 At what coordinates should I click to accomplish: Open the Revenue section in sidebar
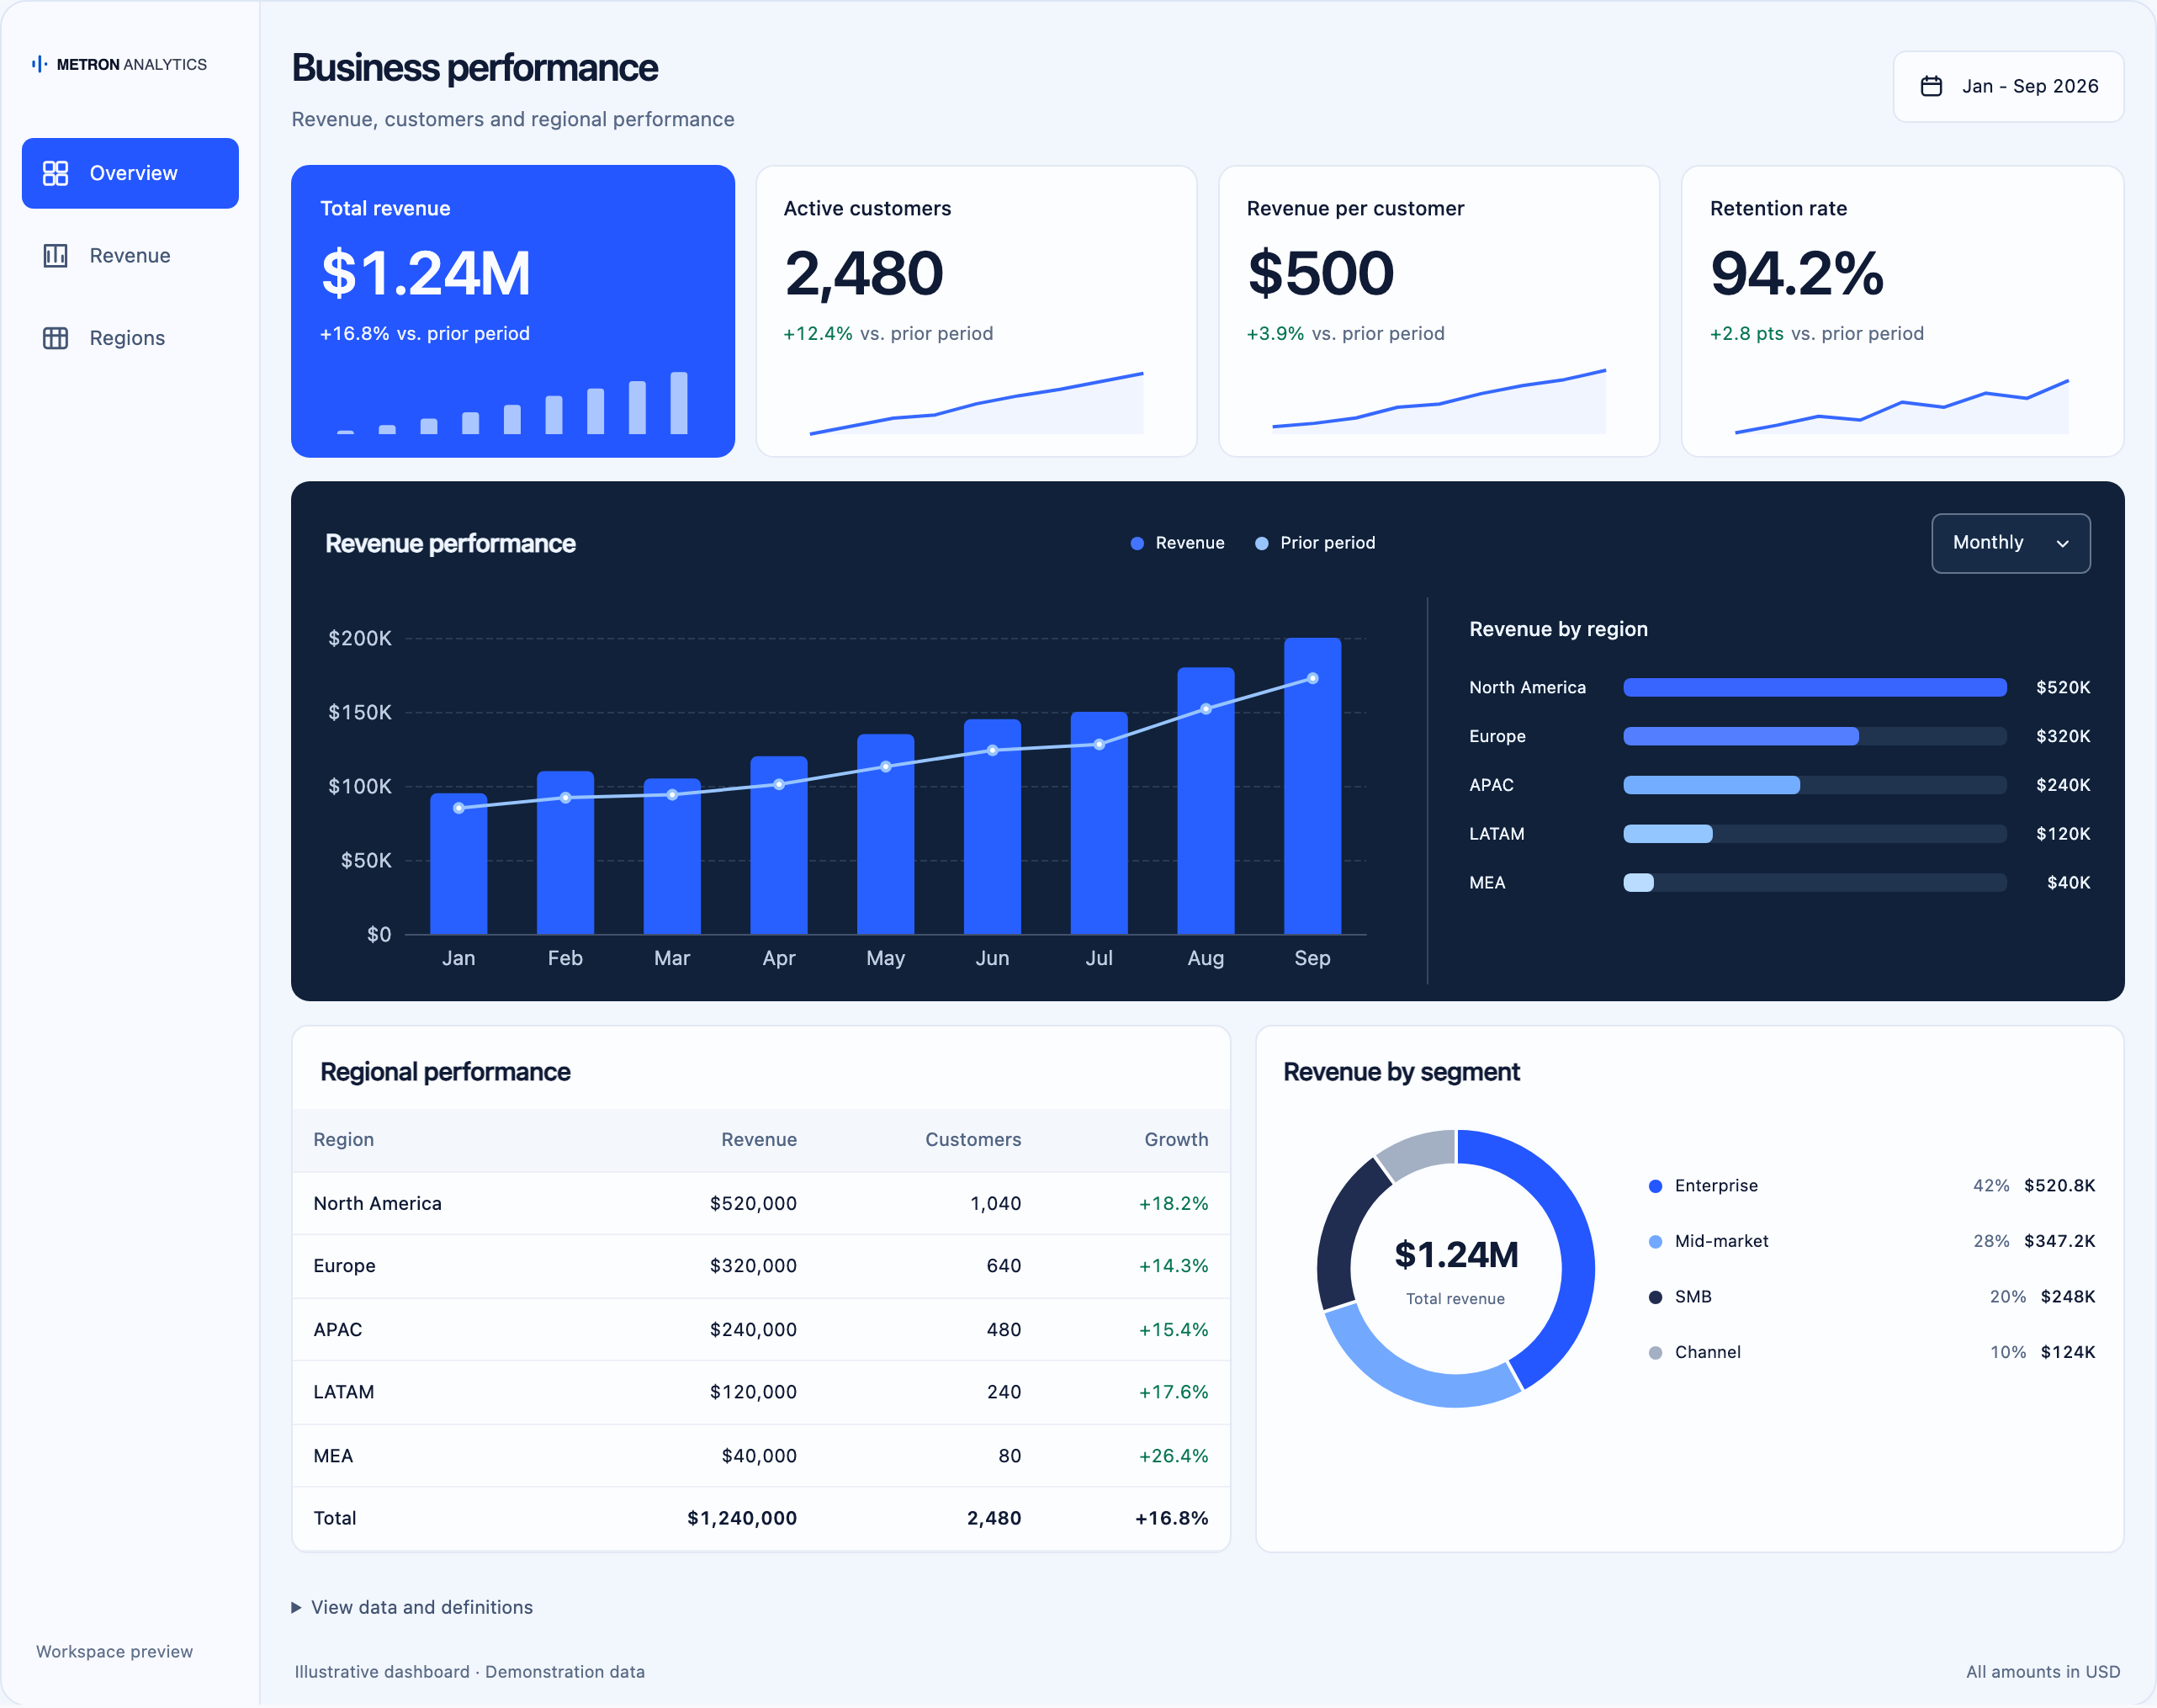click(130, 256)
